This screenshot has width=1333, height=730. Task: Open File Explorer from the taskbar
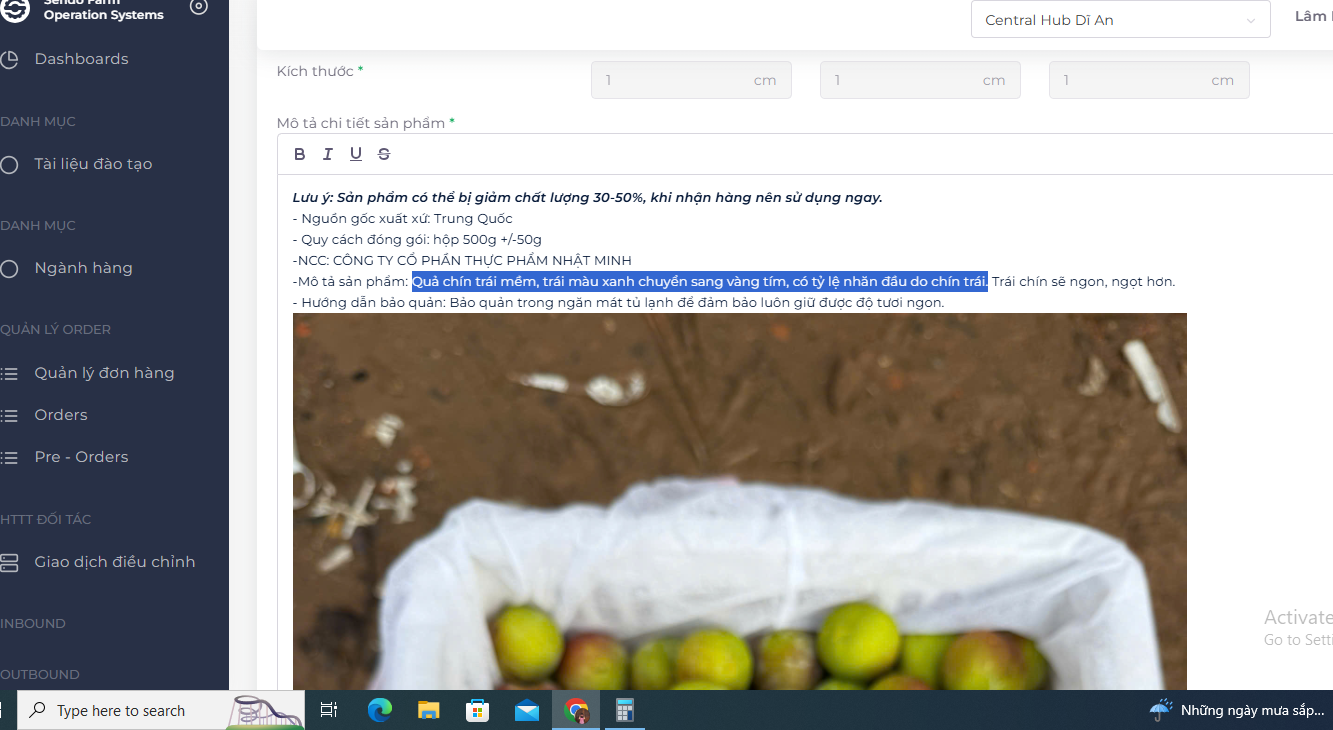point(428,711)
